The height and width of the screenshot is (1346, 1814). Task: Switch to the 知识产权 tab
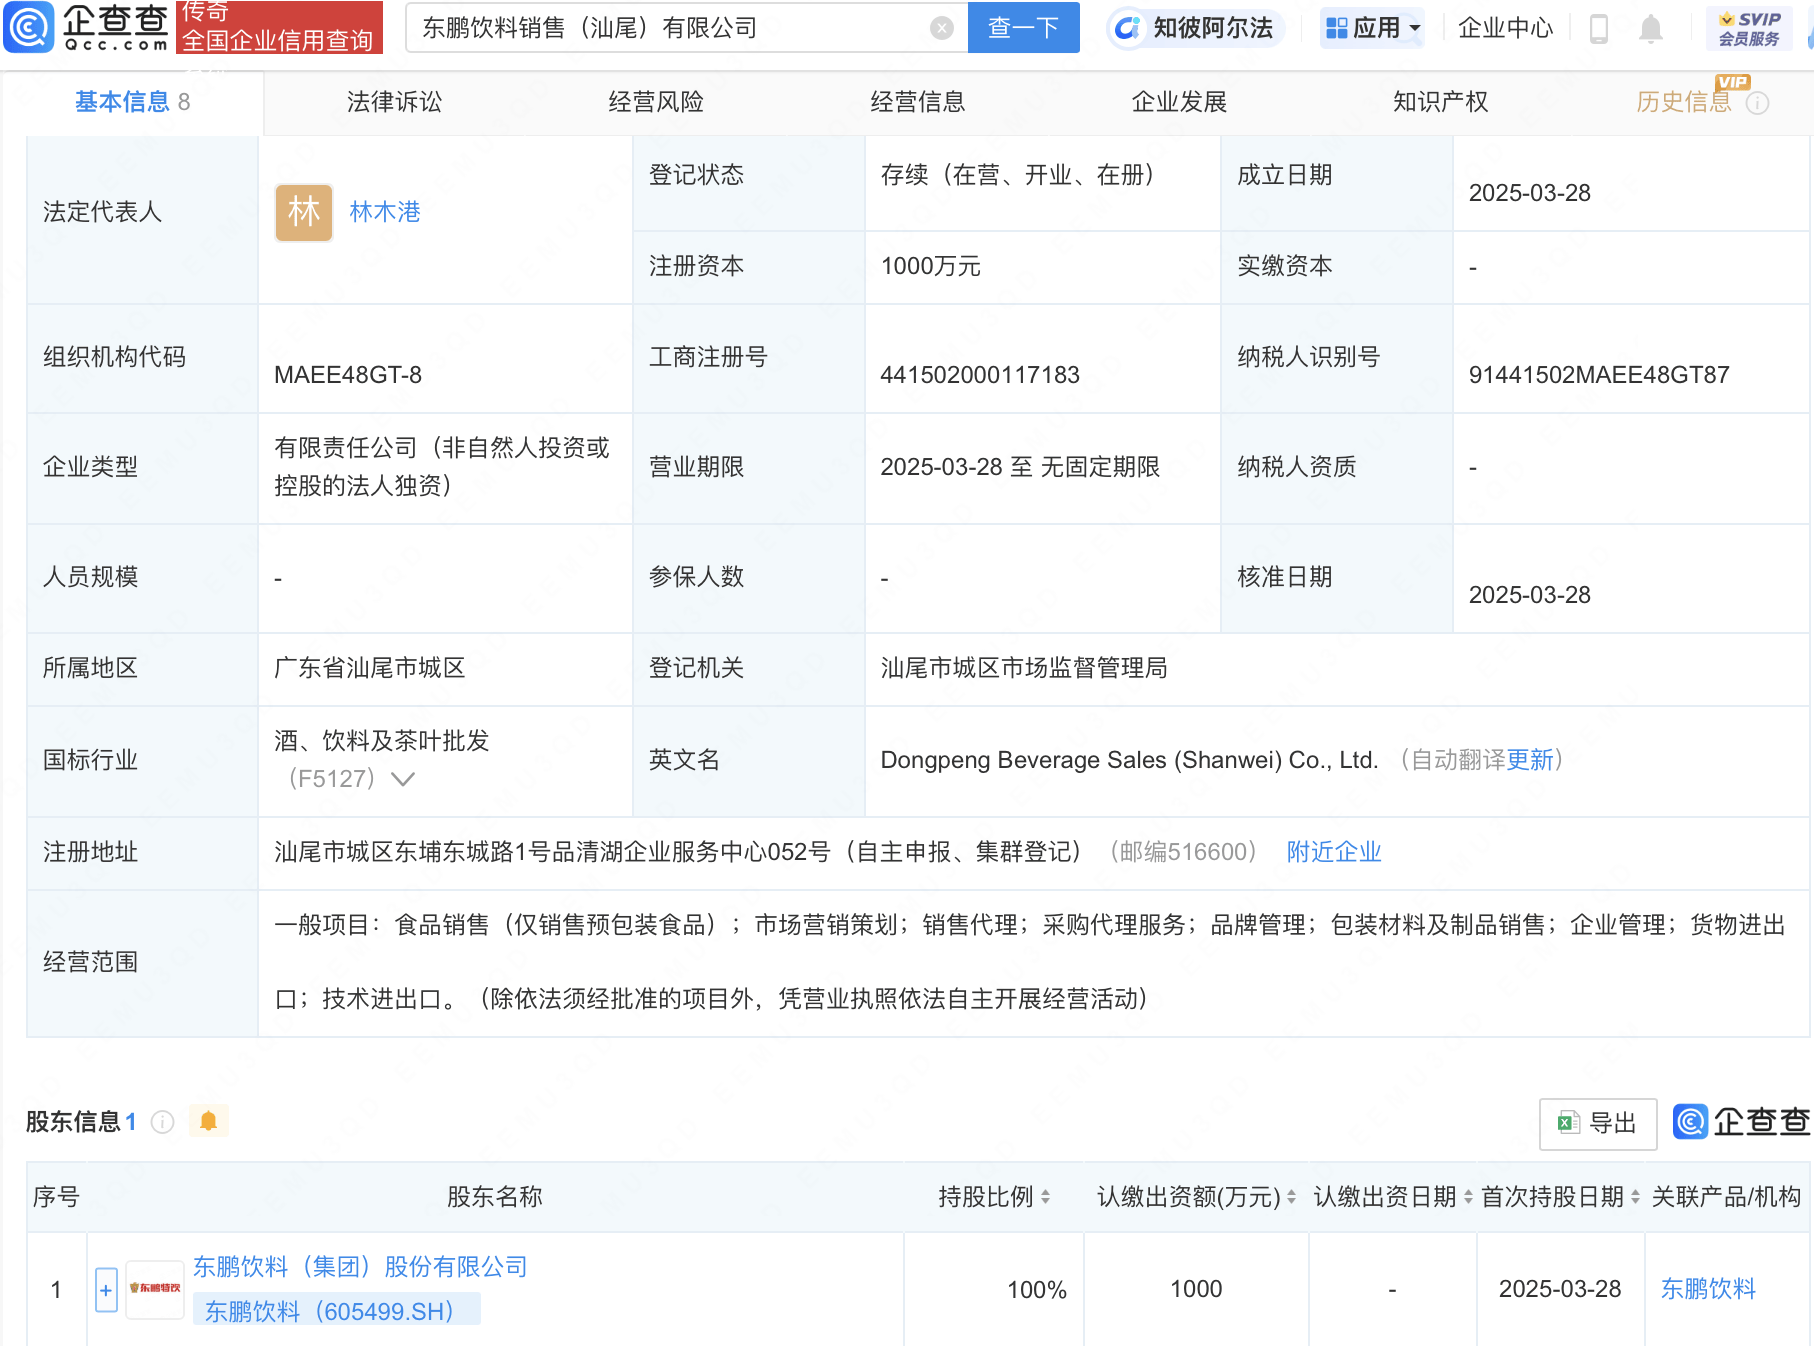coord(1440,102)
